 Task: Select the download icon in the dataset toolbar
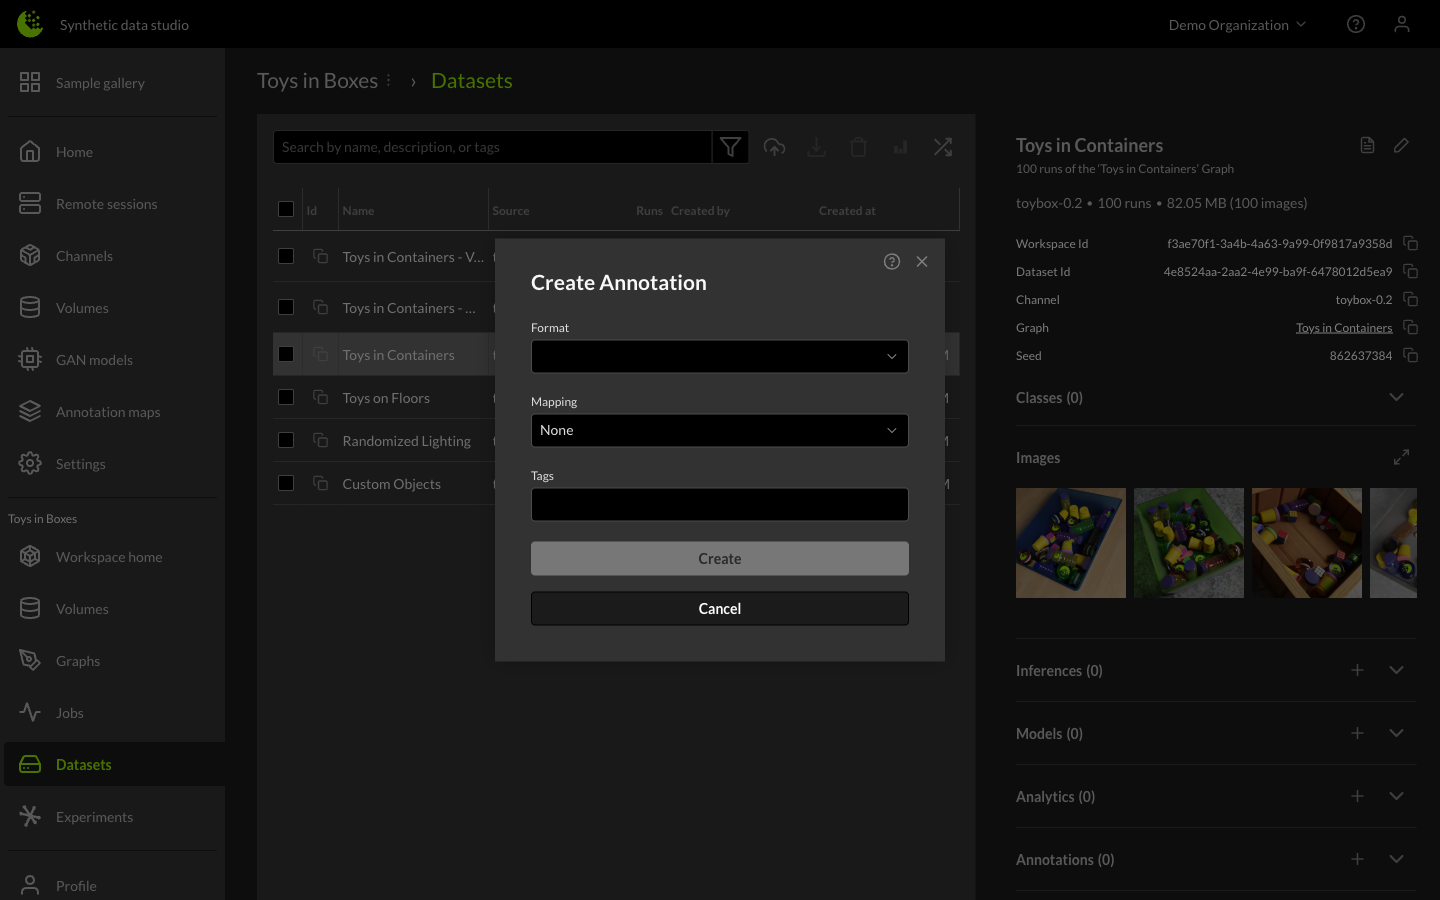[816, 146]
